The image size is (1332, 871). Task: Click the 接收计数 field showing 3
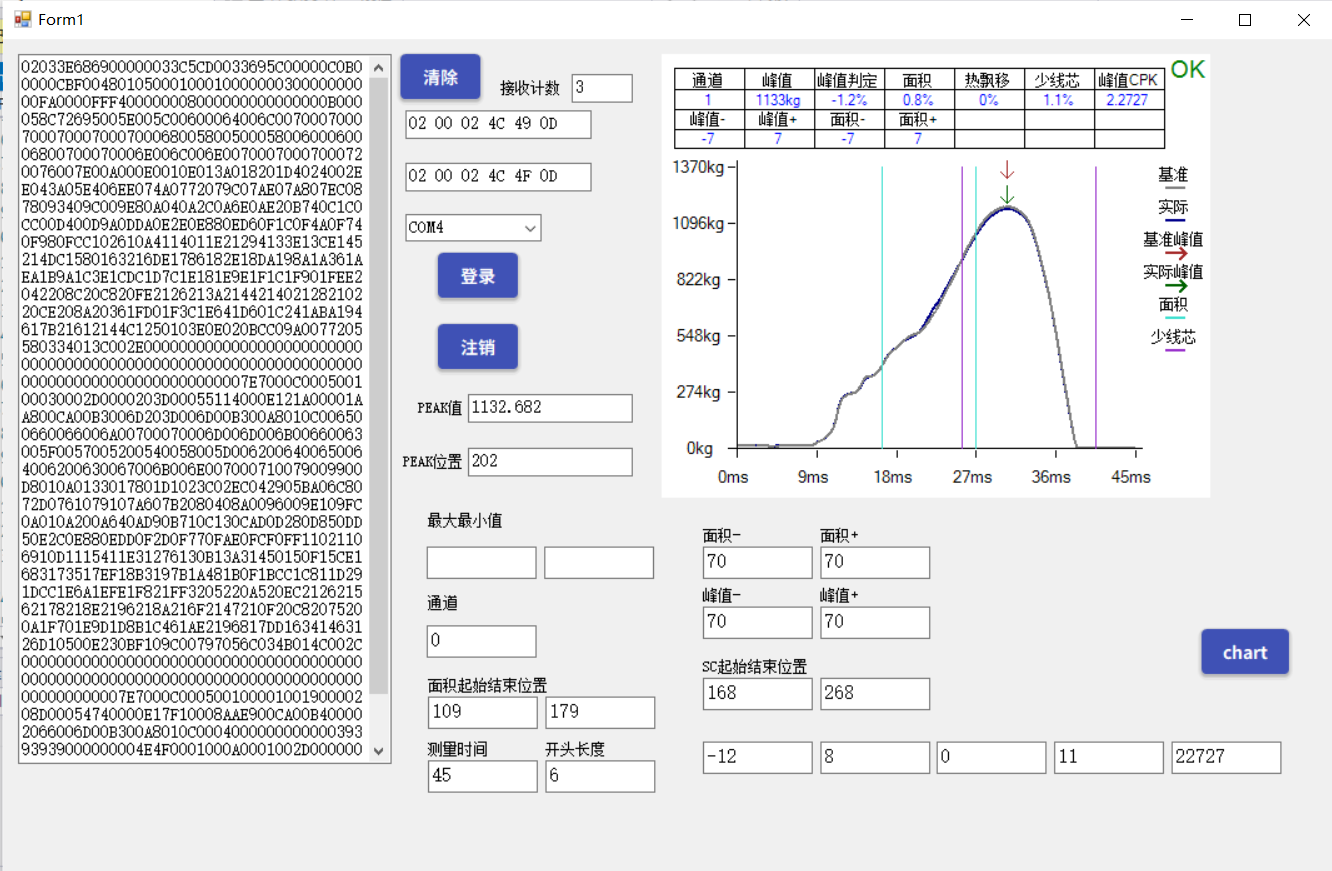pyautogui.click(x=602, y=88)
